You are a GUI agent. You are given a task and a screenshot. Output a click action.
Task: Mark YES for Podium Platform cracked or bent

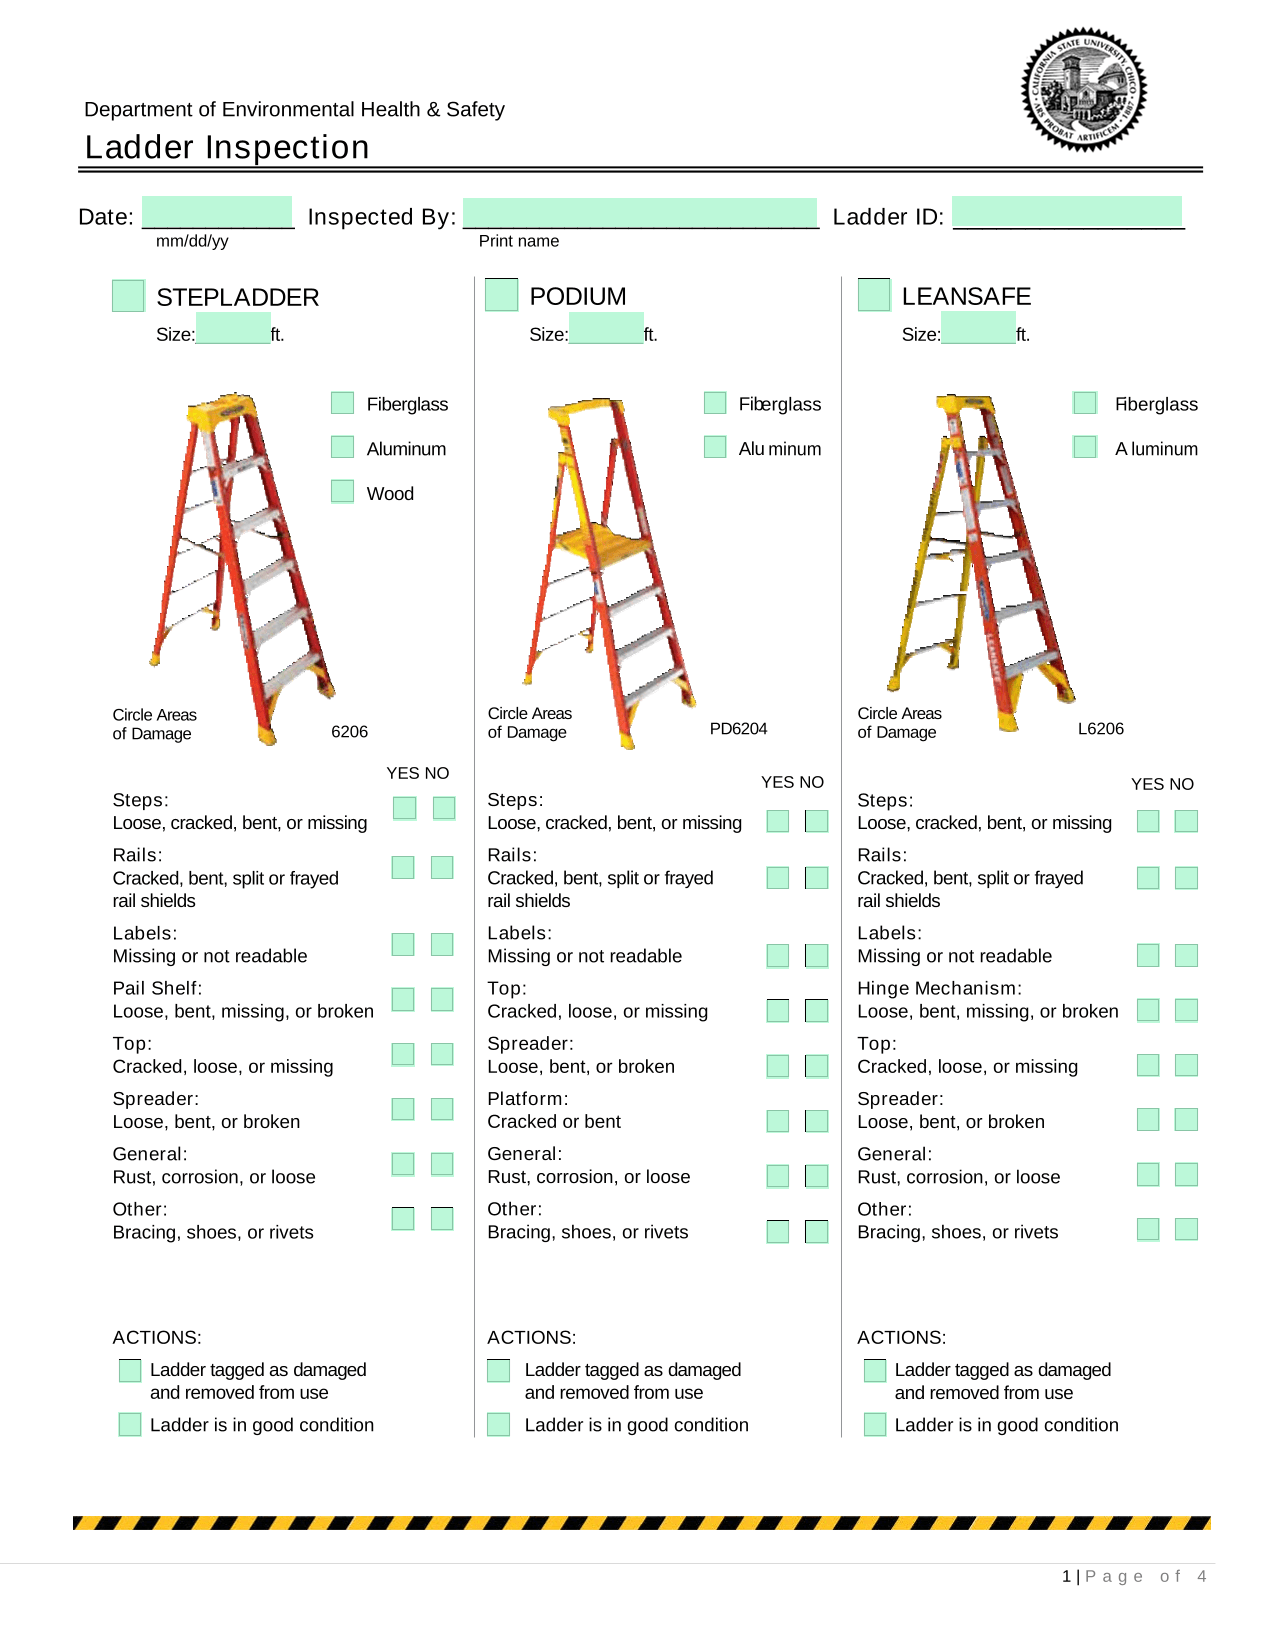click(778, 1121)
